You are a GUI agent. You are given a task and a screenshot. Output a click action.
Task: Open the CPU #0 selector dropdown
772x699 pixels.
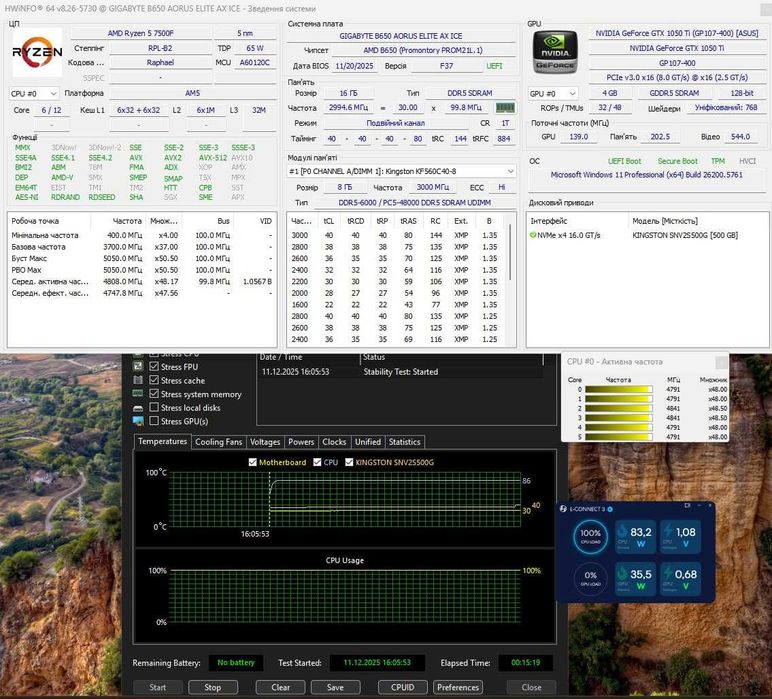coord(34,94)
